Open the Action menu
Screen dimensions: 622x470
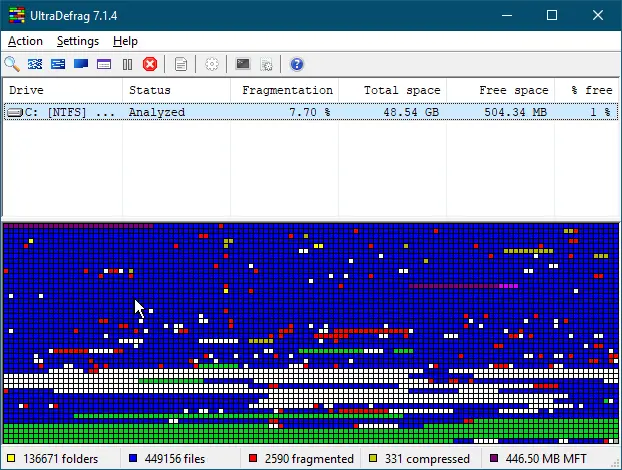[x=25, y=41]
